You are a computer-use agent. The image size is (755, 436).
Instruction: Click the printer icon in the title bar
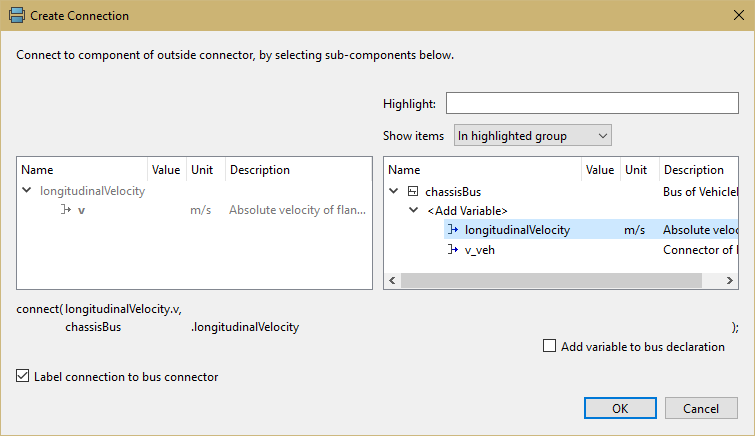(17, 16)
